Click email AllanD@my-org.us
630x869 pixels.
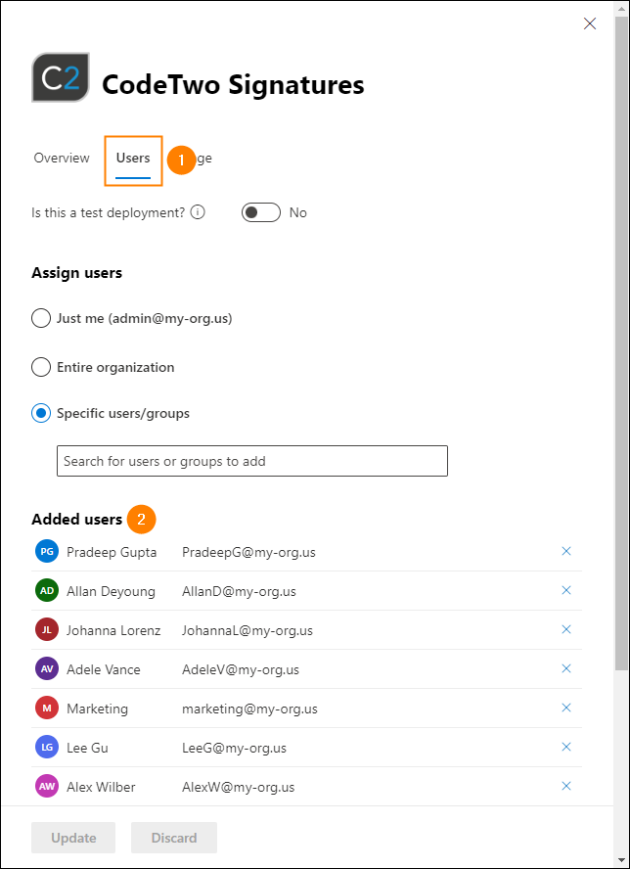click(239, 591)
